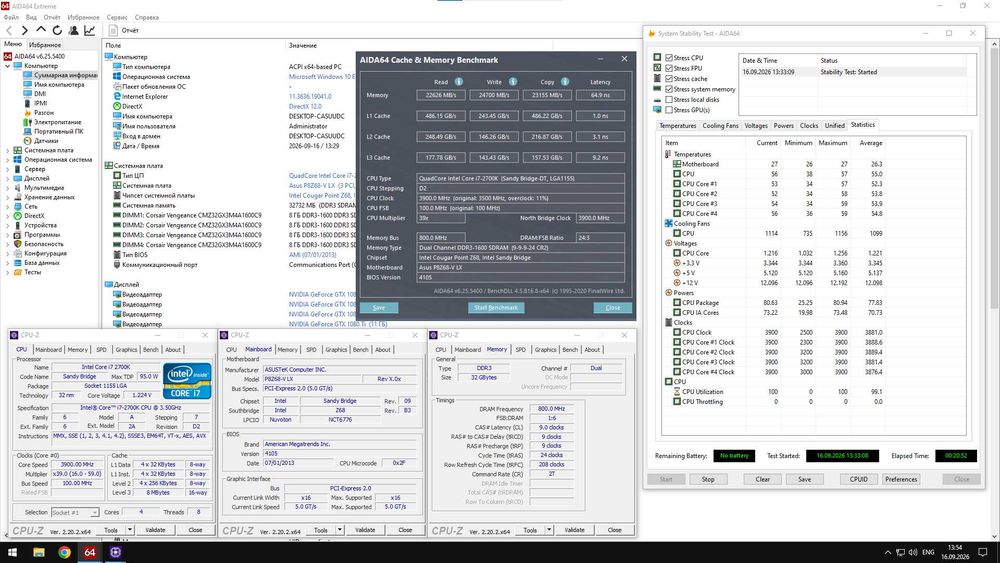Screen dimensions: 1000x563
Task: Click the info icon next to Write column
Action: pyautogui.click(x=513, y=82)
